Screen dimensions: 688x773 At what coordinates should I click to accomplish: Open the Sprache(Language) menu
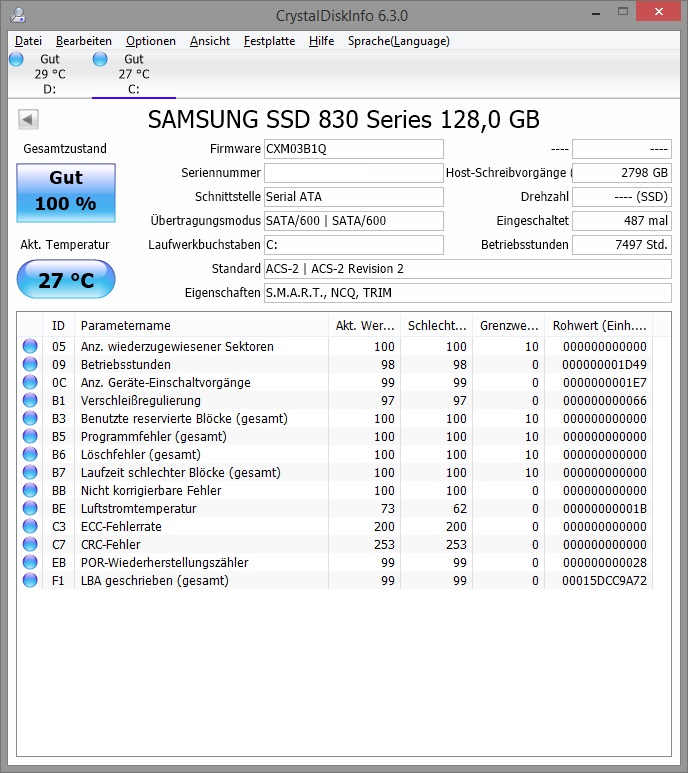tap(399, 41)
